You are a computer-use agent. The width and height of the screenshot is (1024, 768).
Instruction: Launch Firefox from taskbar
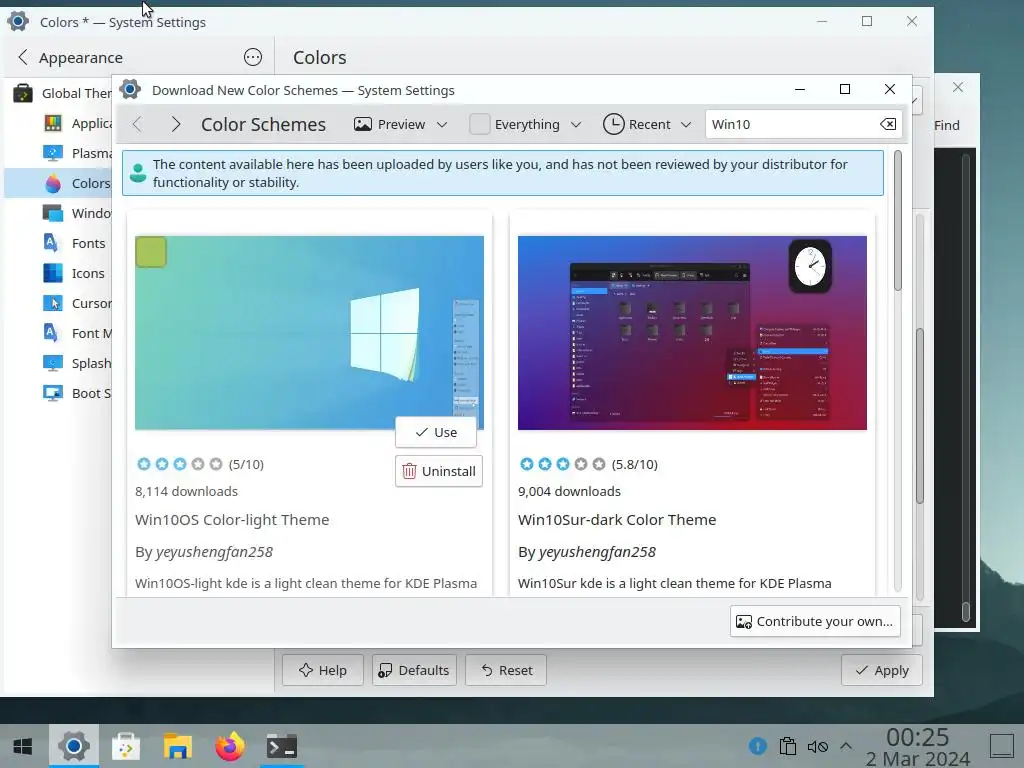click(230, 746)
